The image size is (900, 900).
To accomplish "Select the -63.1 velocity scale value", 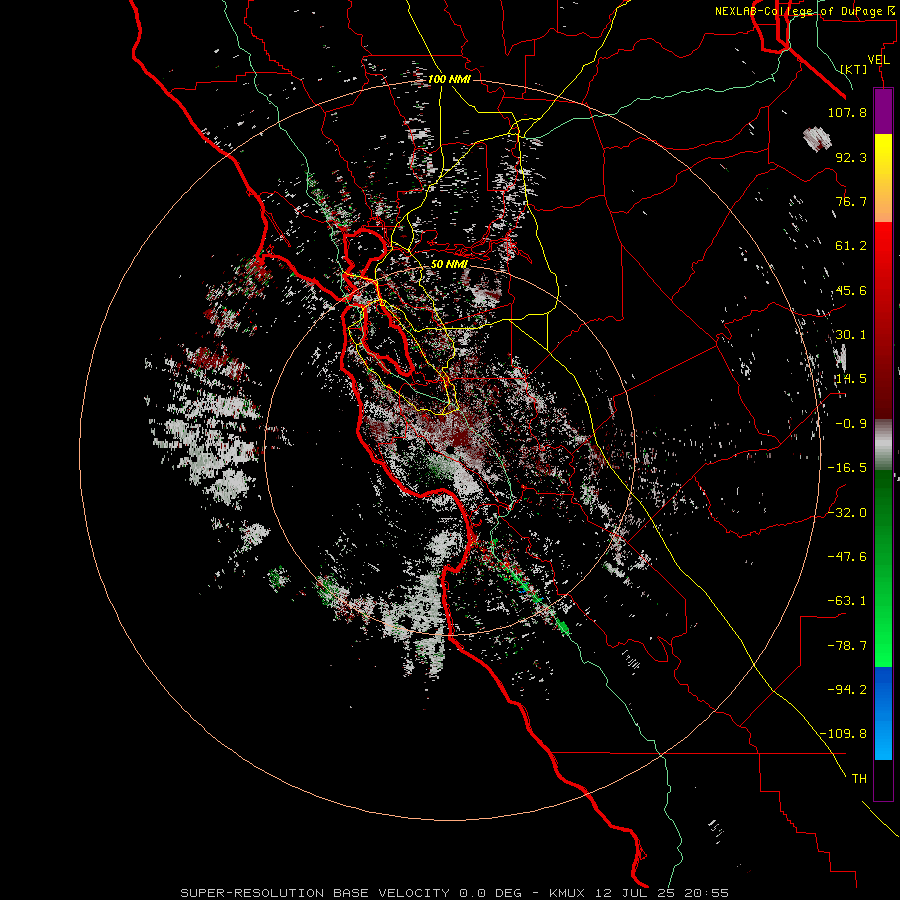I will pos(847,601).
